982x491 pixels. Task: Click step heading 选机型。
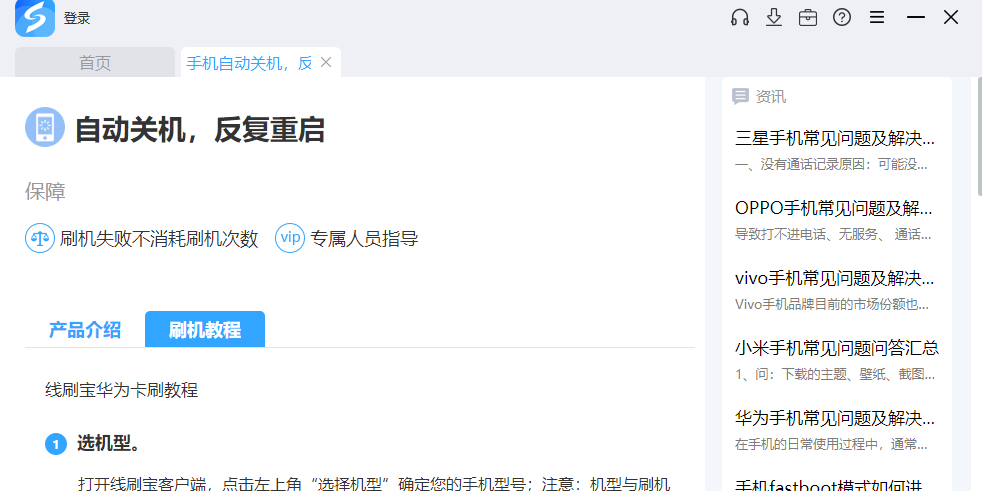coord(108,443)
